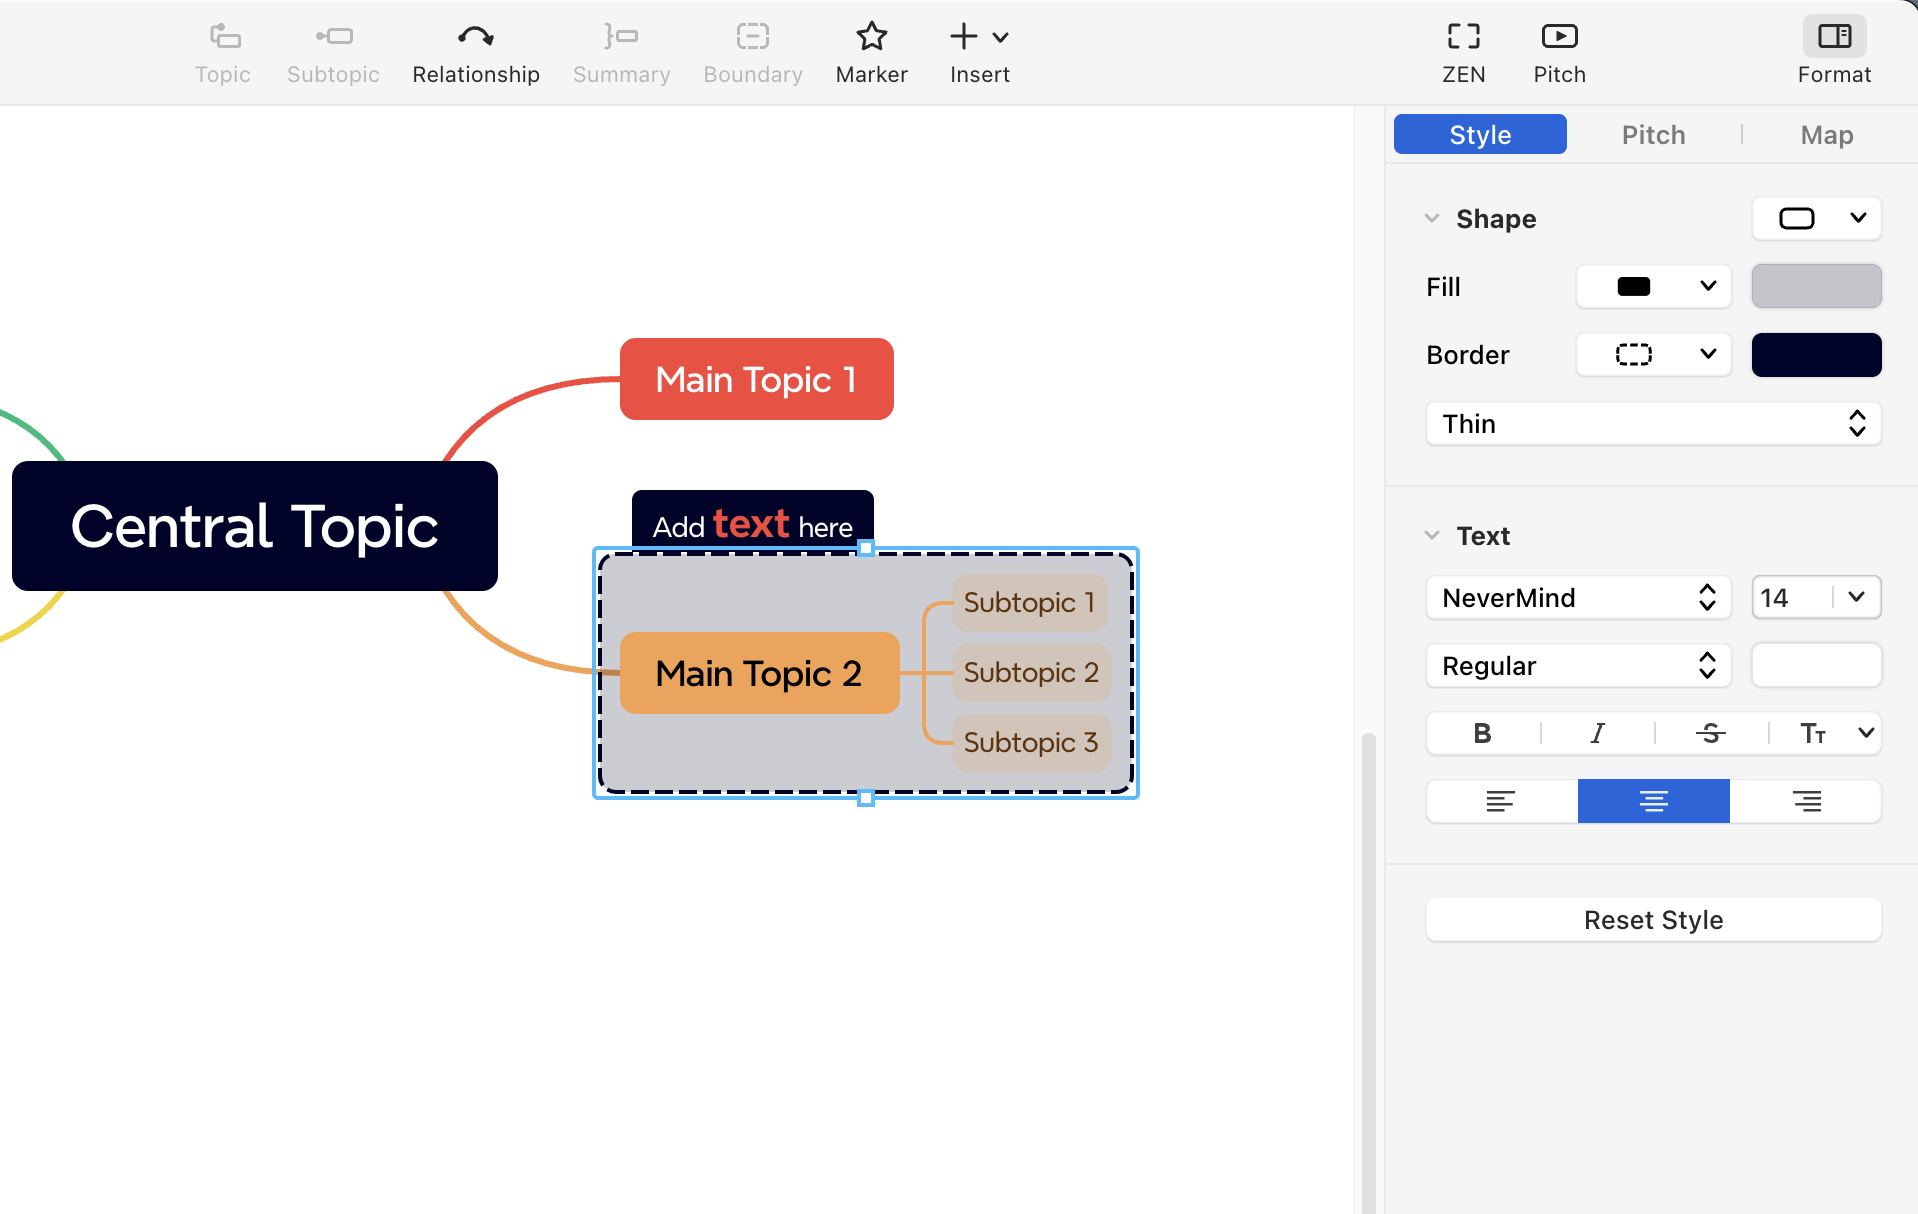Align text left
The width and height of the screenshot is (1918, 1214).
pos(1501,801)
